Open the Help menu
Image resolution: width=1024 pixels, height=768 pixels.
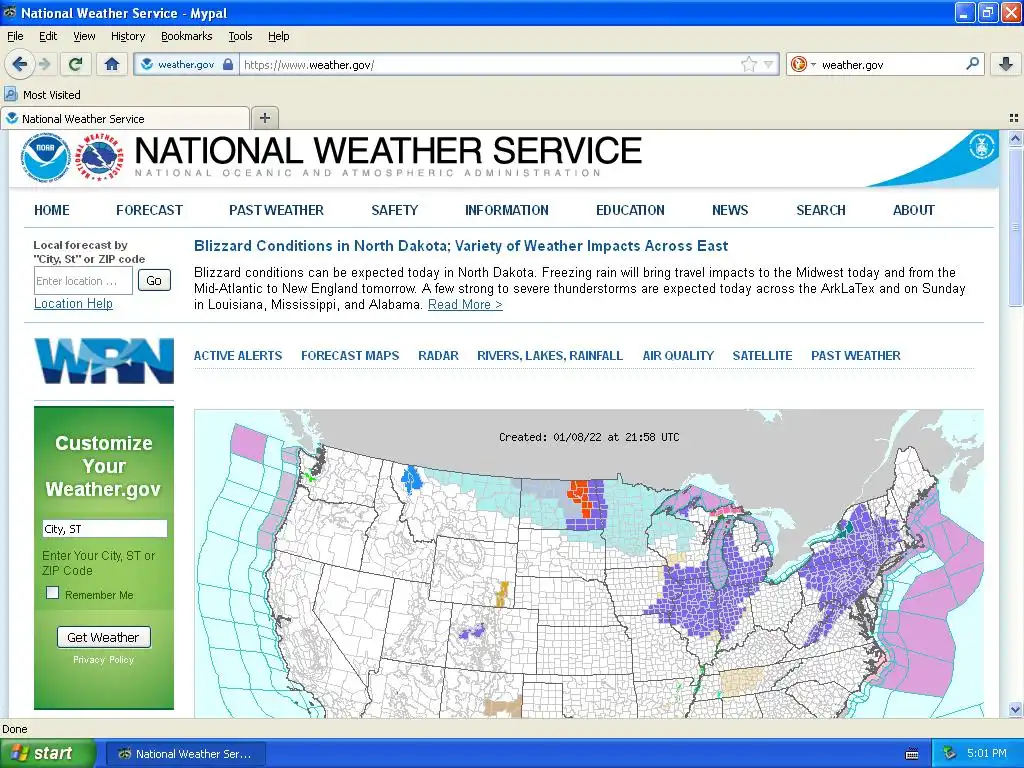click(x=278, y=36)
